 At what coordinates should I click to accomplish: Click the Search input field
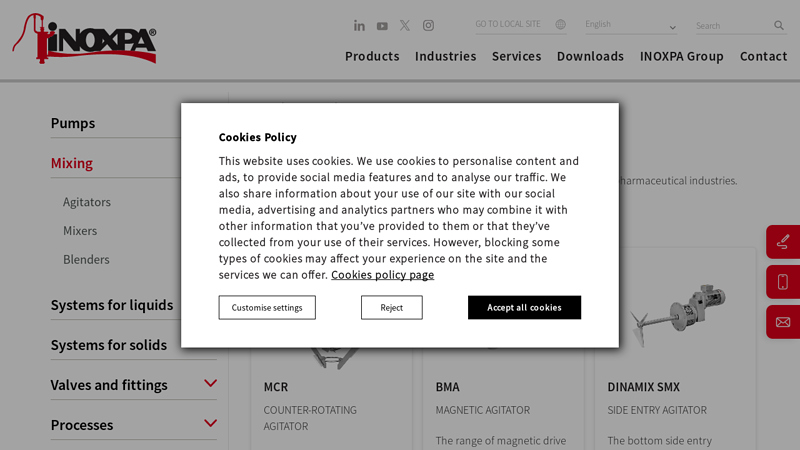click(732, 26)
